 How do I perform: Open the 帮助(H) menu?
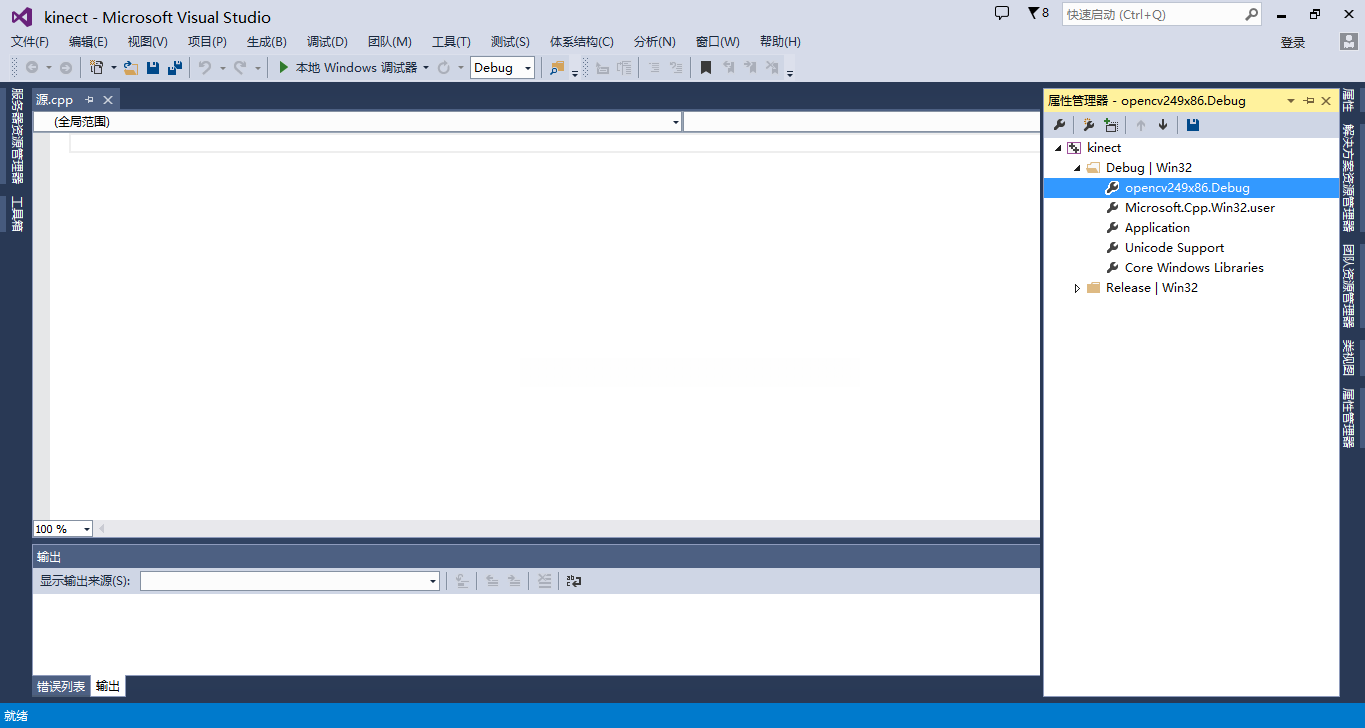780,42
